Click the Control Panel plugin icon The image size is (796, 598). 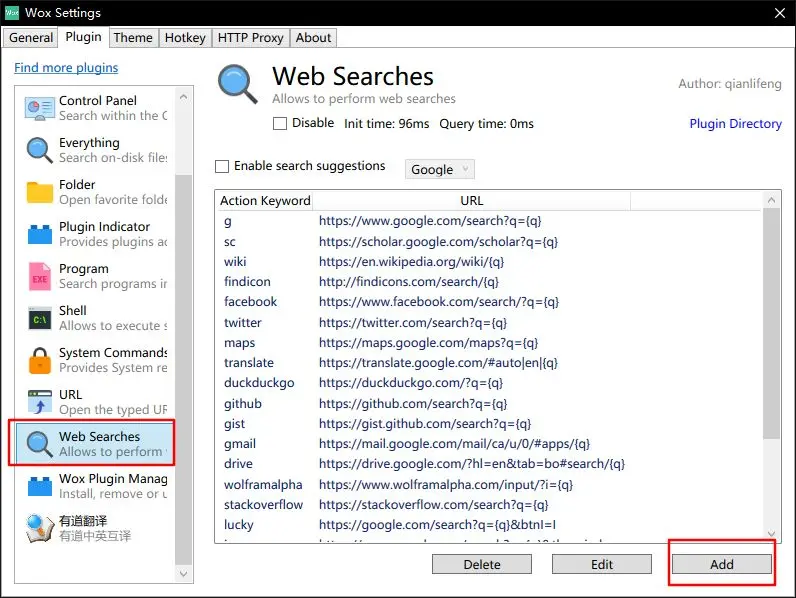tap(40, 108)
